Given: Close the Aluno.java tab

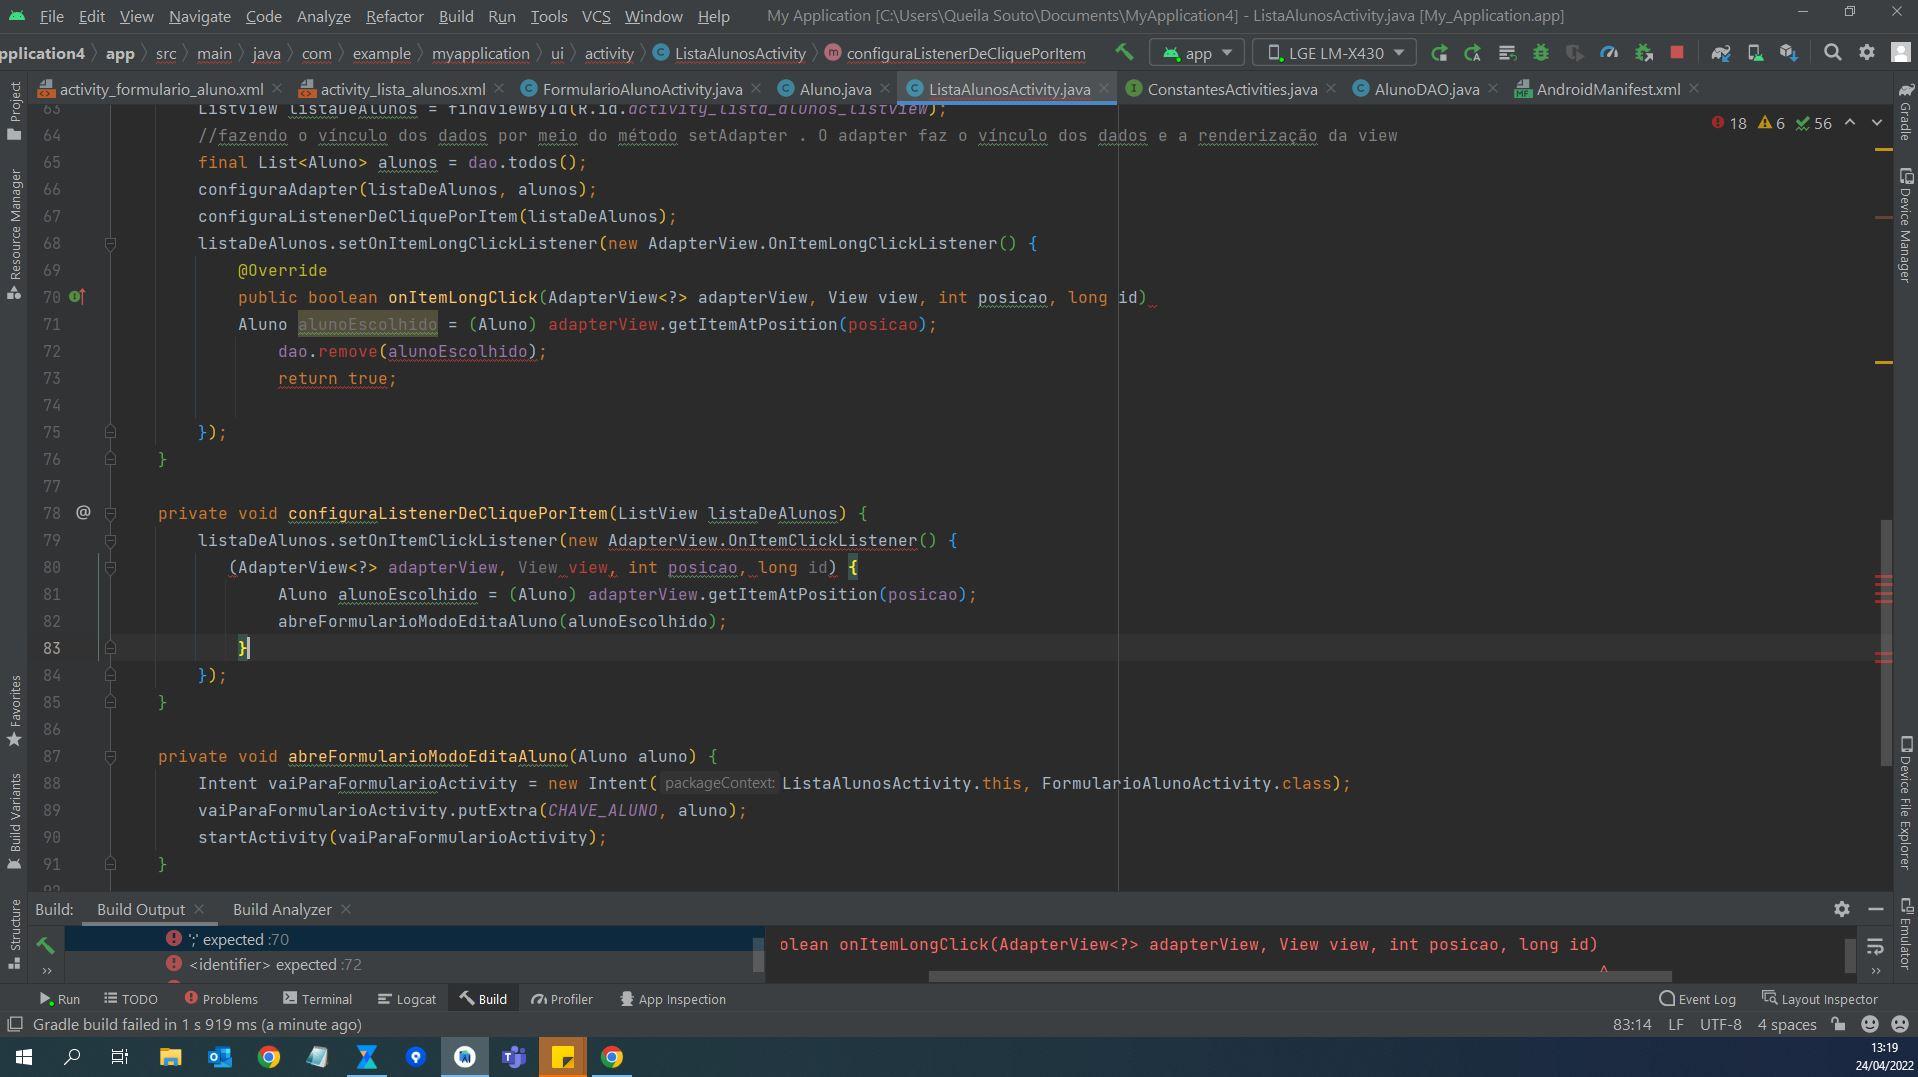Looking at the screenshot, I should (x=884, y=88).
